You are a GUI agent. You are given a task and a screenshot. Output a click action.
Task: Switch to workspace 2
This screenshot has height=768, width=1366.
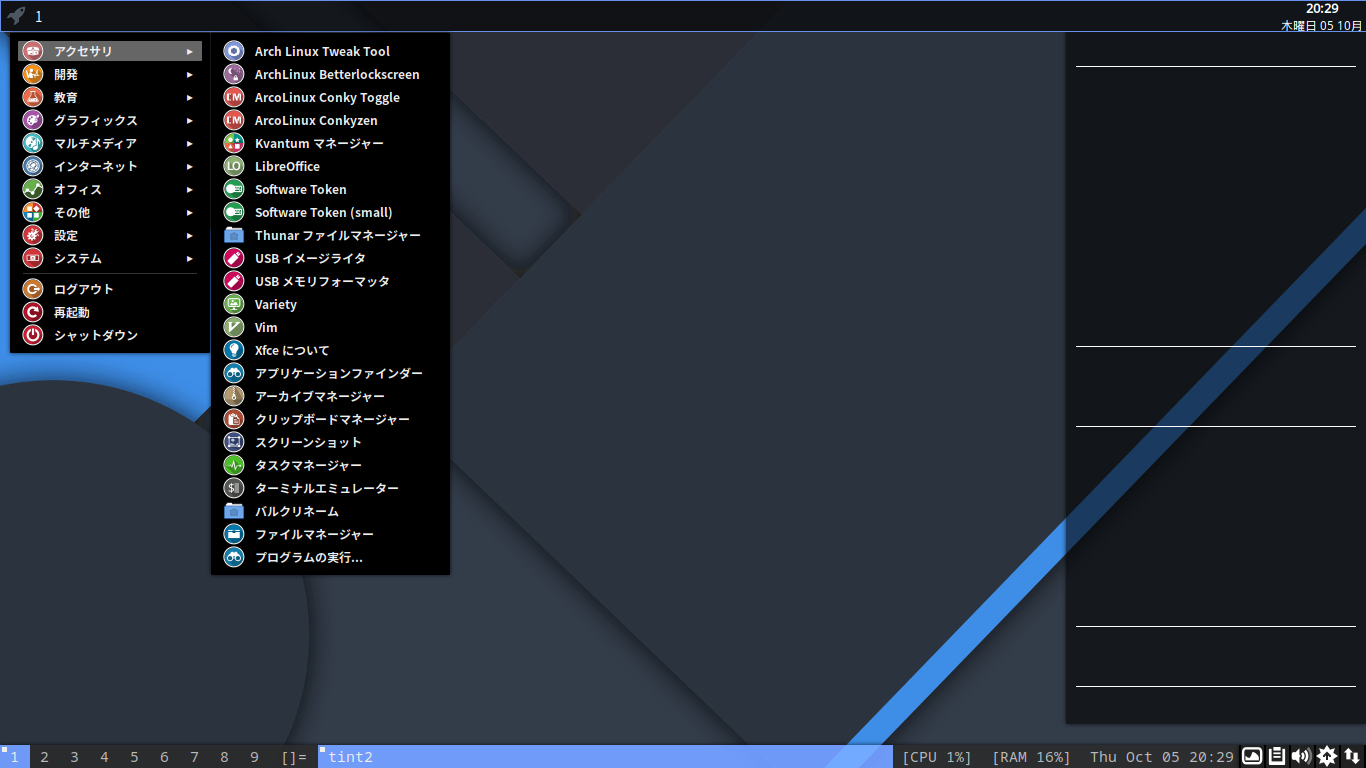tap(44, 757)
